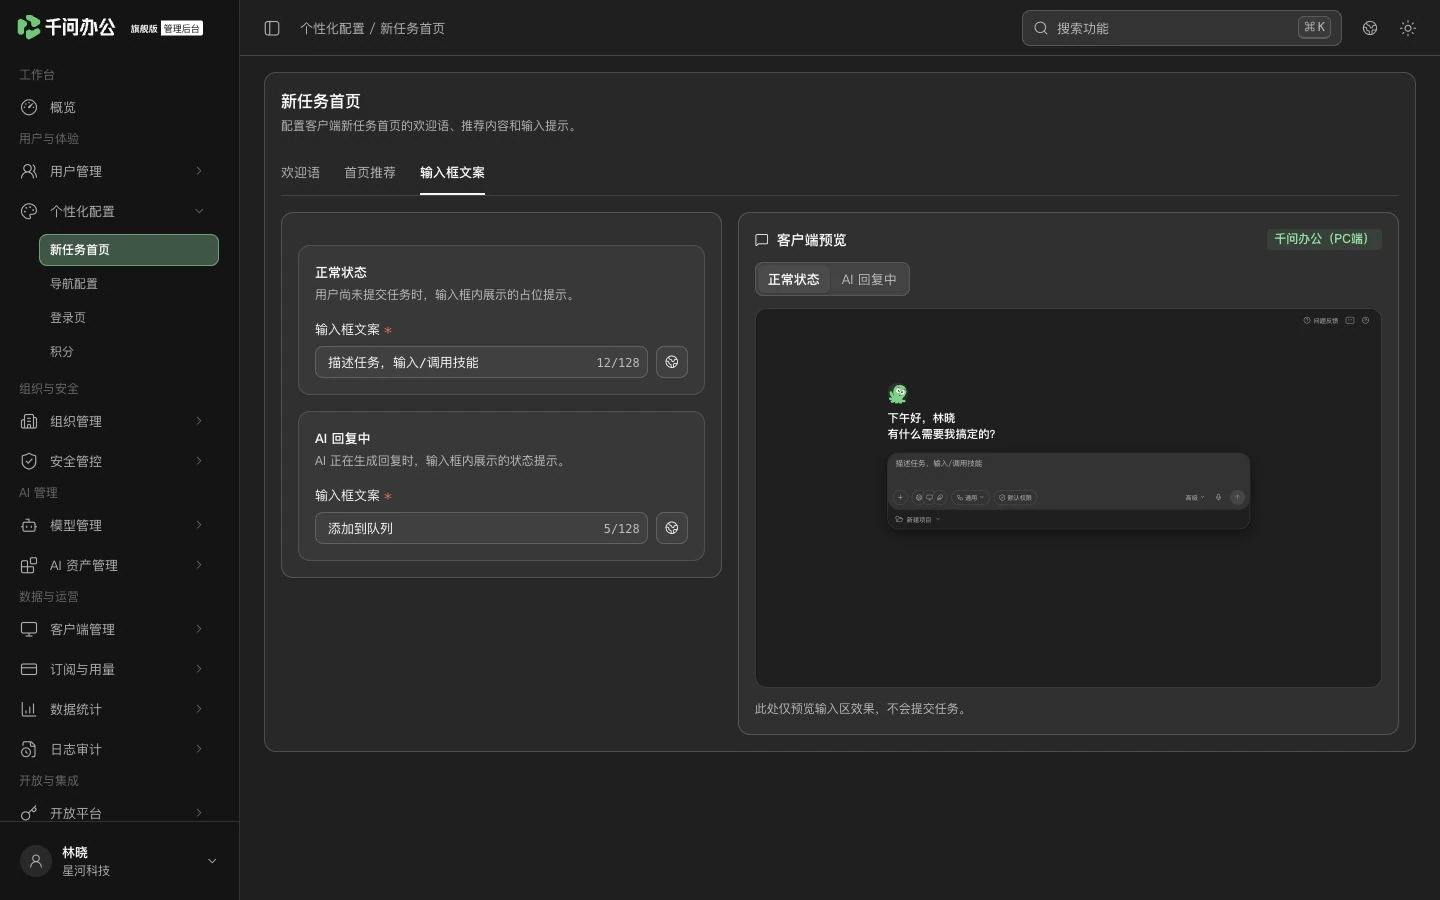Viewport: 1440px width, 900px height.
Task: Click the plus icon in the client preview
Action: [x=900, y=497]
